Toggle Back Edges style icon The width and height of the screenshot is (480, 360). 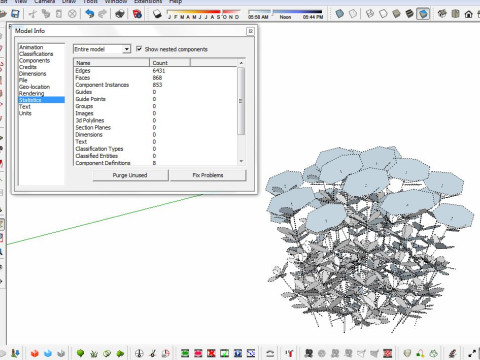353,14
